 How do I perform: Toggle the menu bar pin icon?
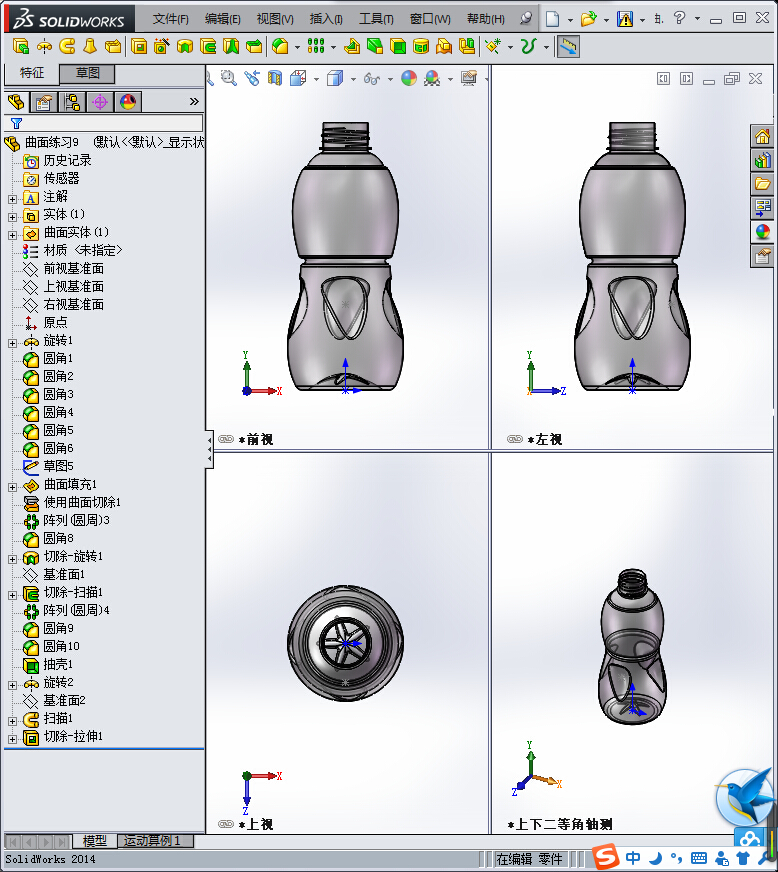tap(526, 18)
